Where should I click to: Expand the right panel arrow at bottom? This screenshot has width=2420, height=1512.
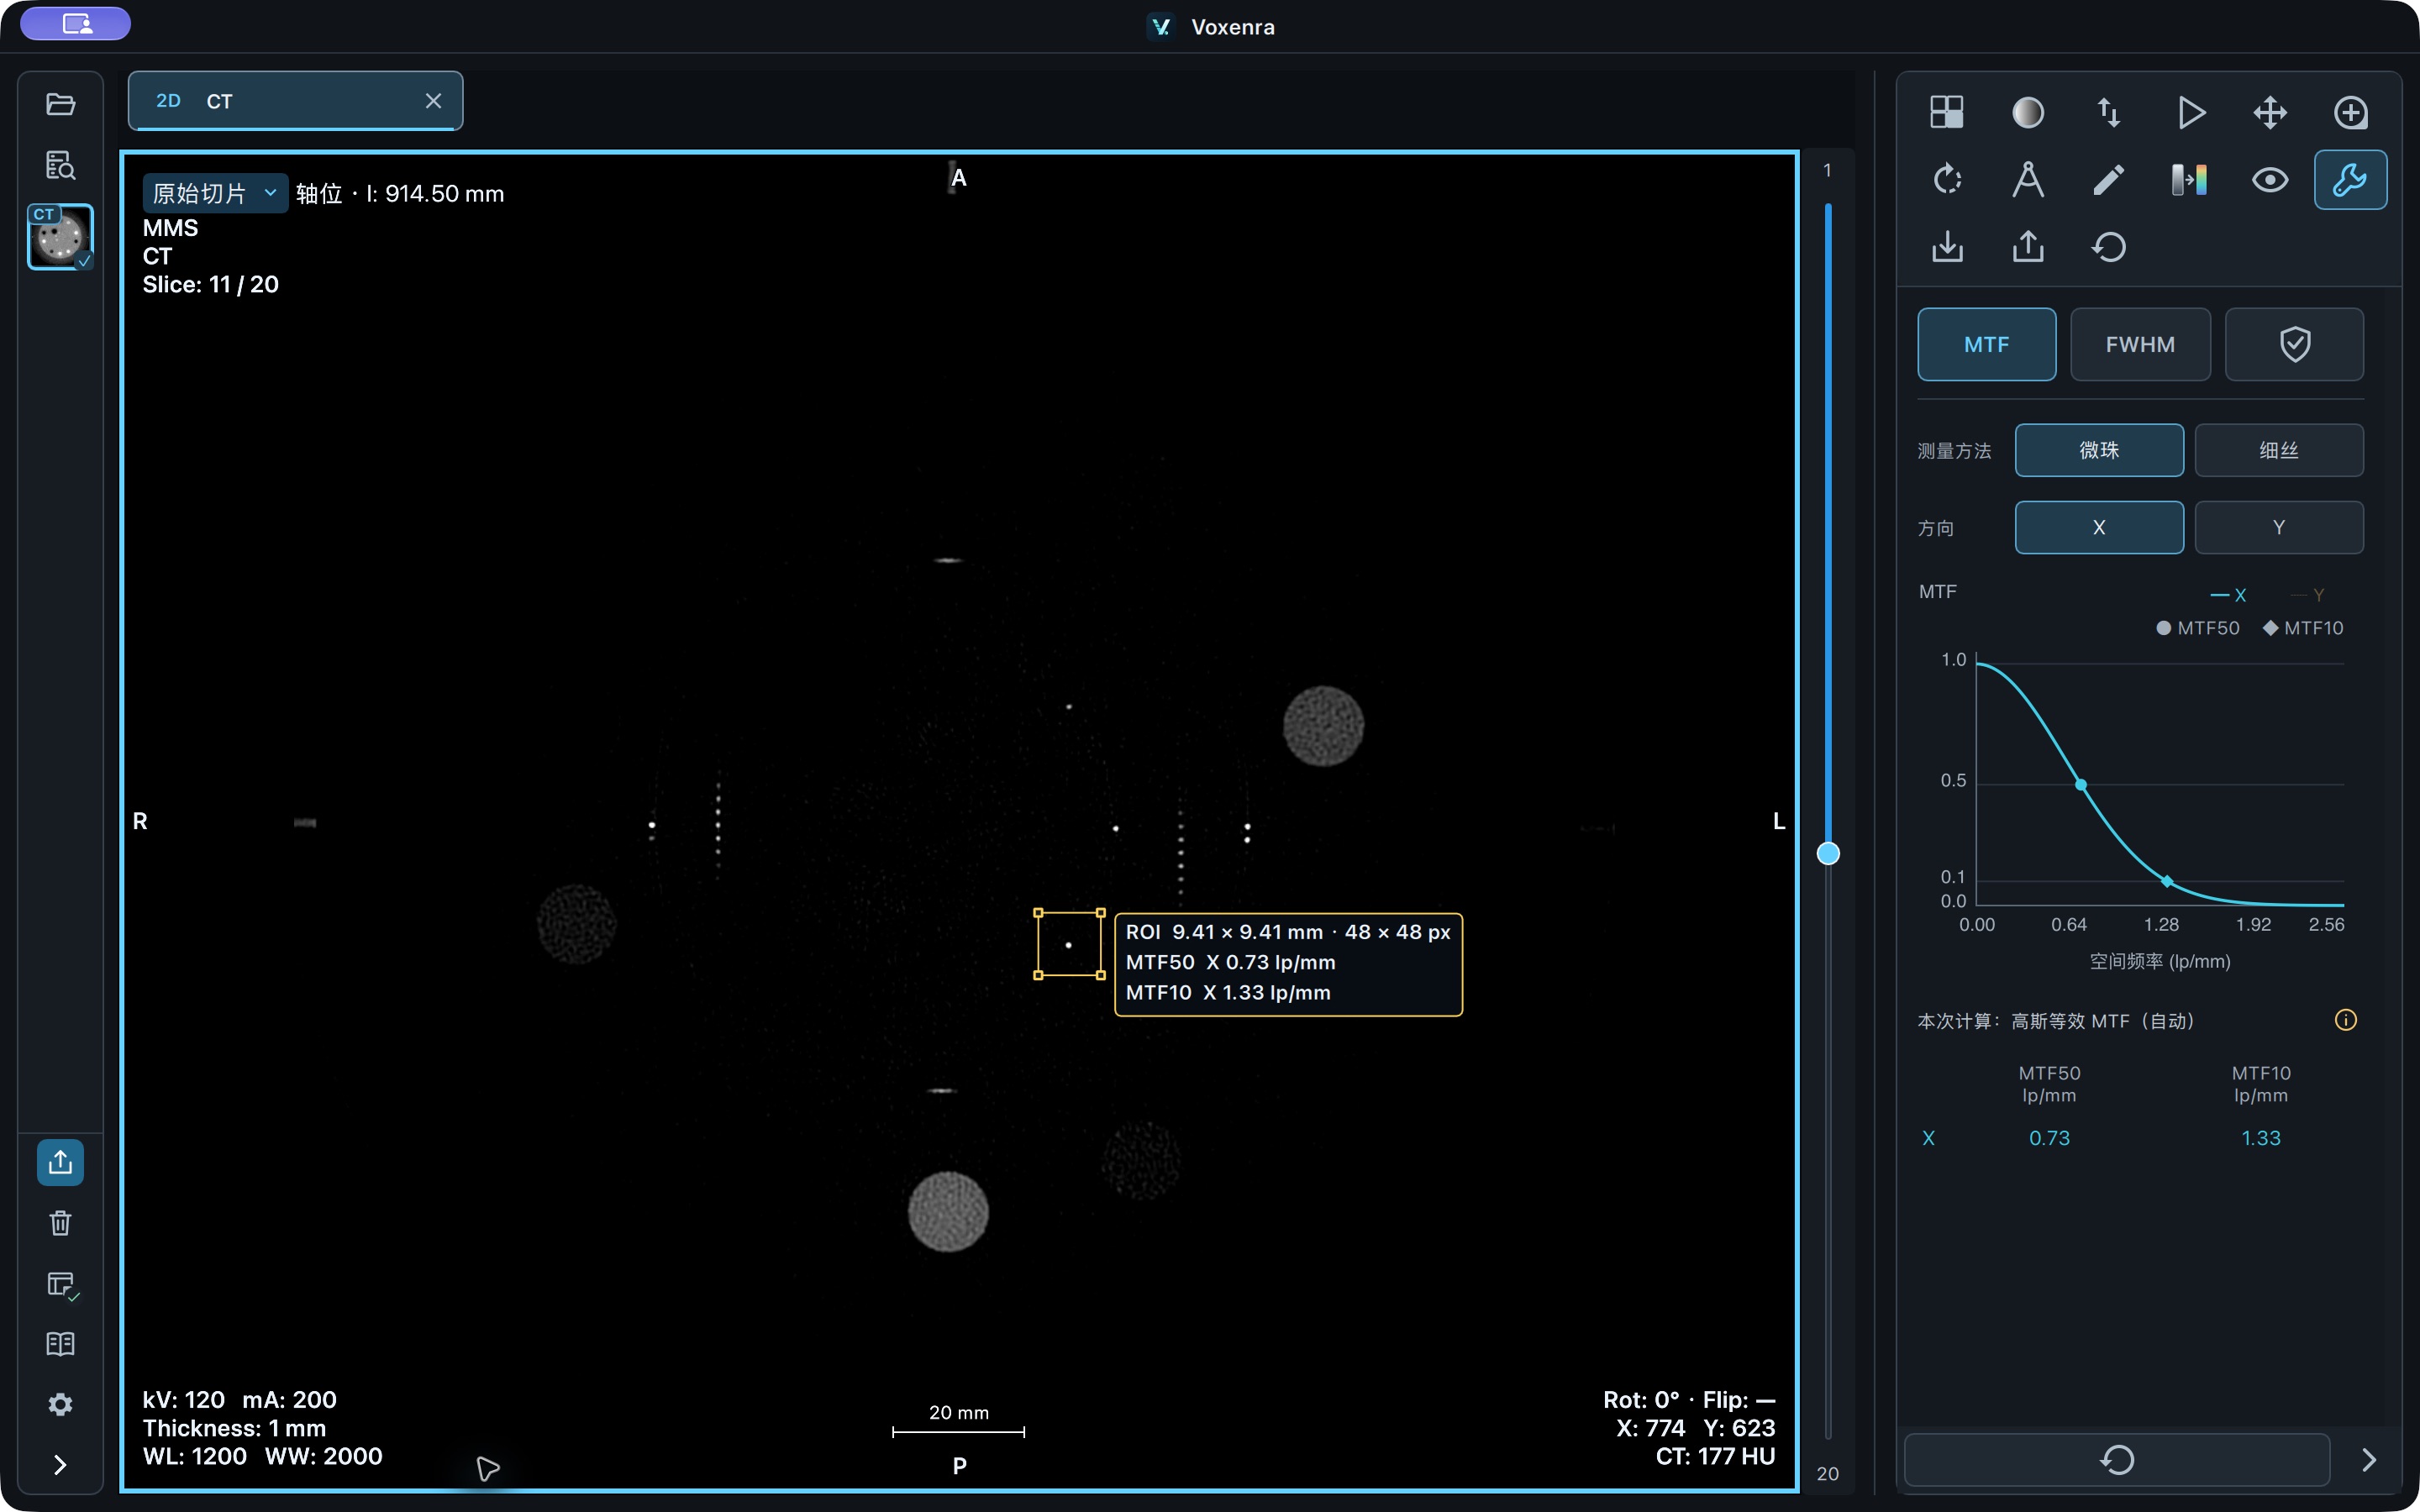pos(2369,1460)
